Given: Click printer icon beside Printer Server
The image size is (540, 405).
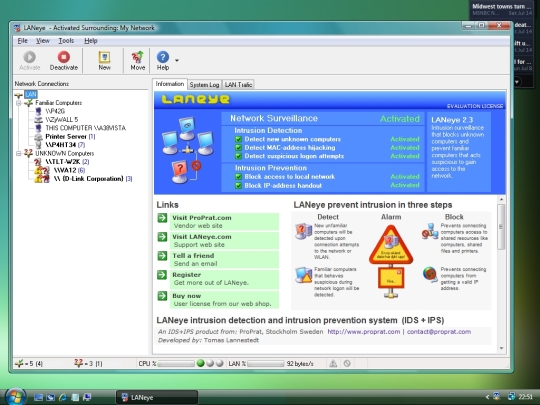Looking at the screenshot, I should 39,136.
